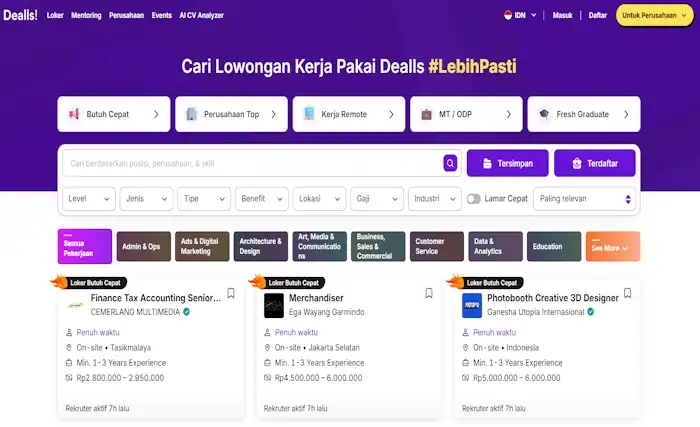
Task: Open the Events menu item
Action: pyautogui.click(x=162, y=15)
